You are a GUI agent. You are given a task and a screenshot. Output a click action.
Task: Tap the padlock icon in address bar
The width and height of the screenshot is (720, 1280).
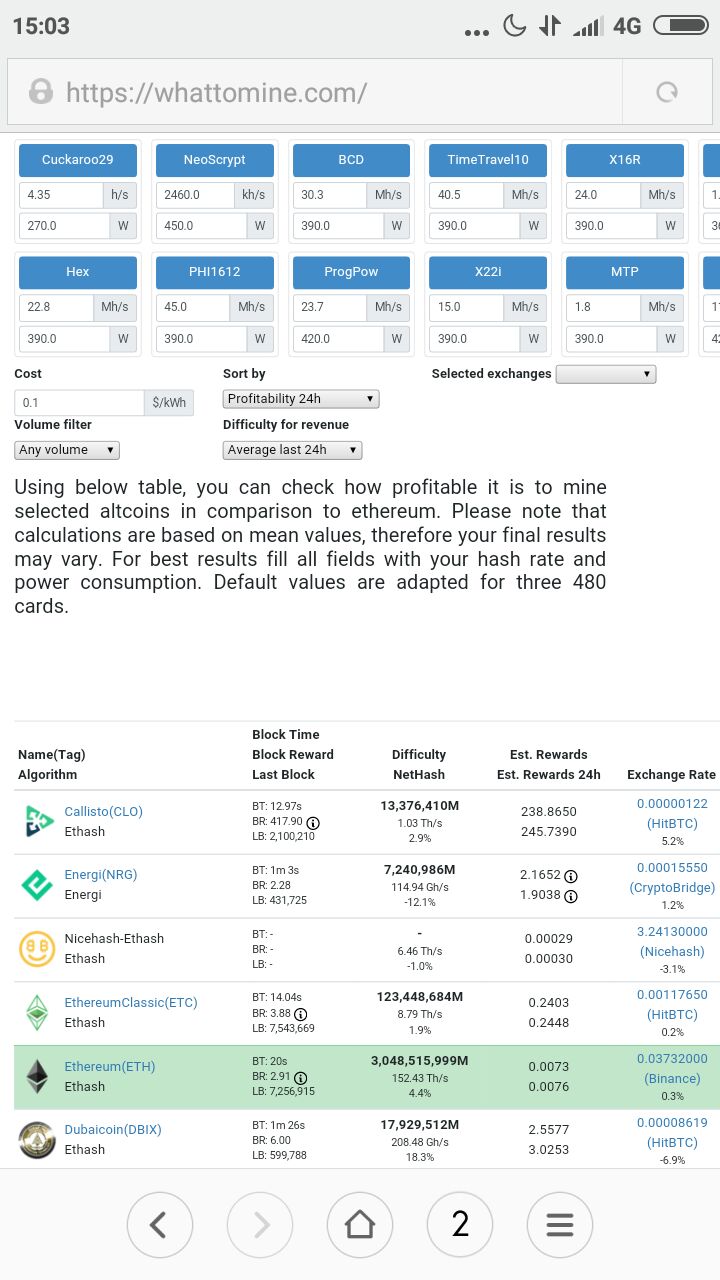(x=41, y=92)
